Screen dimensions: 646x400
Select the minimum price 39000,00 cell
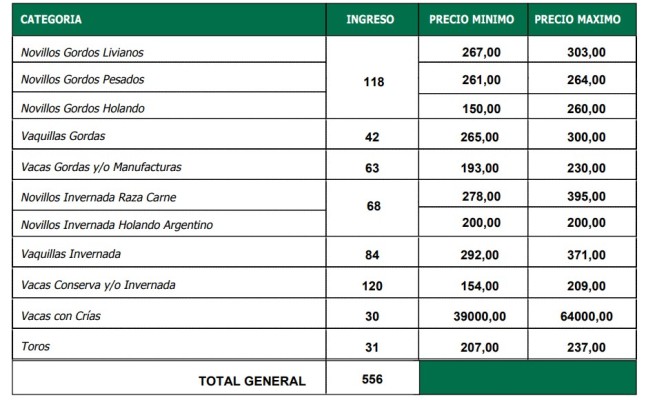pyautogui.click(x=473, y=314)
